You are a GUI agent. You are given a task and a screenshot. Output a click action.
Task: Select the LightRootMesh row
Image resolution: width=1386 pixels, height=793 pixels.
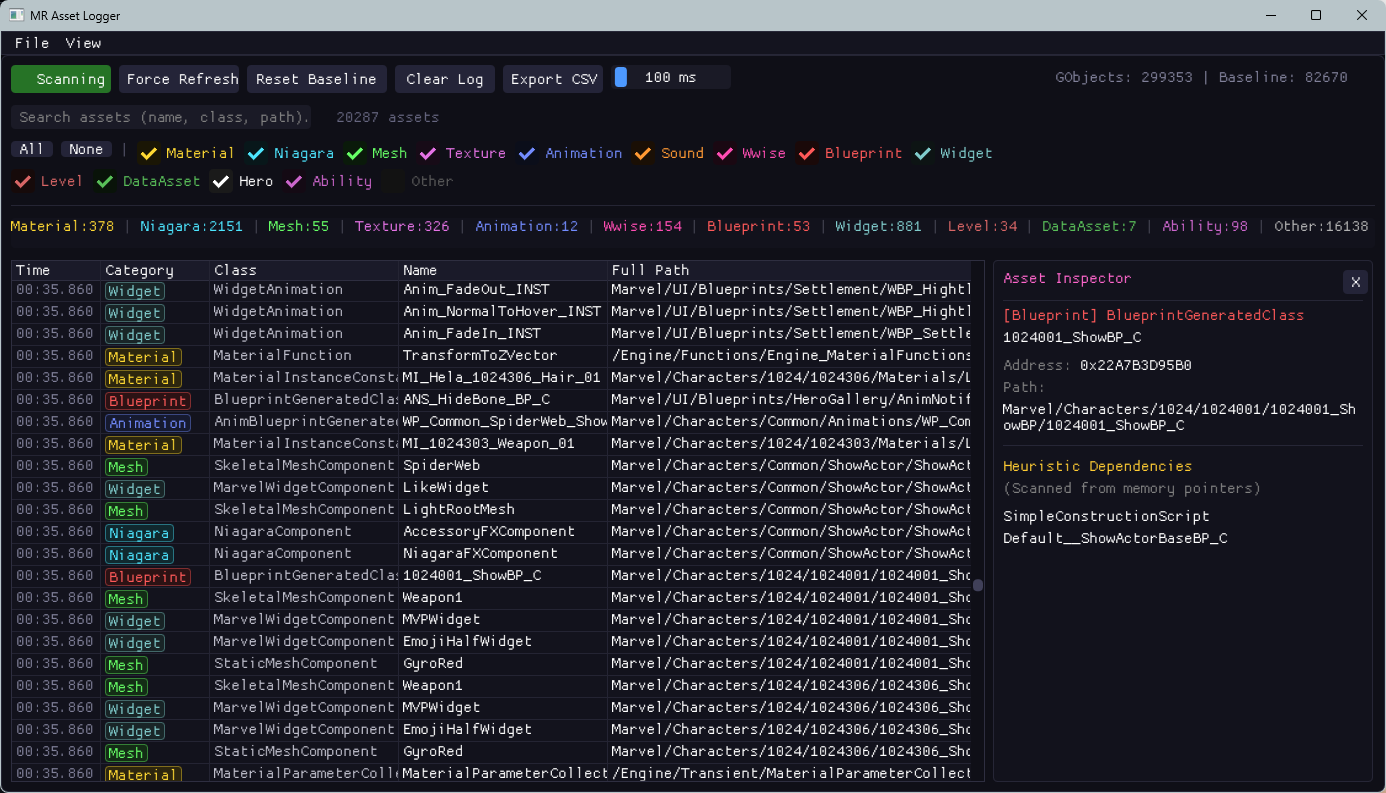tap(491, 509)
